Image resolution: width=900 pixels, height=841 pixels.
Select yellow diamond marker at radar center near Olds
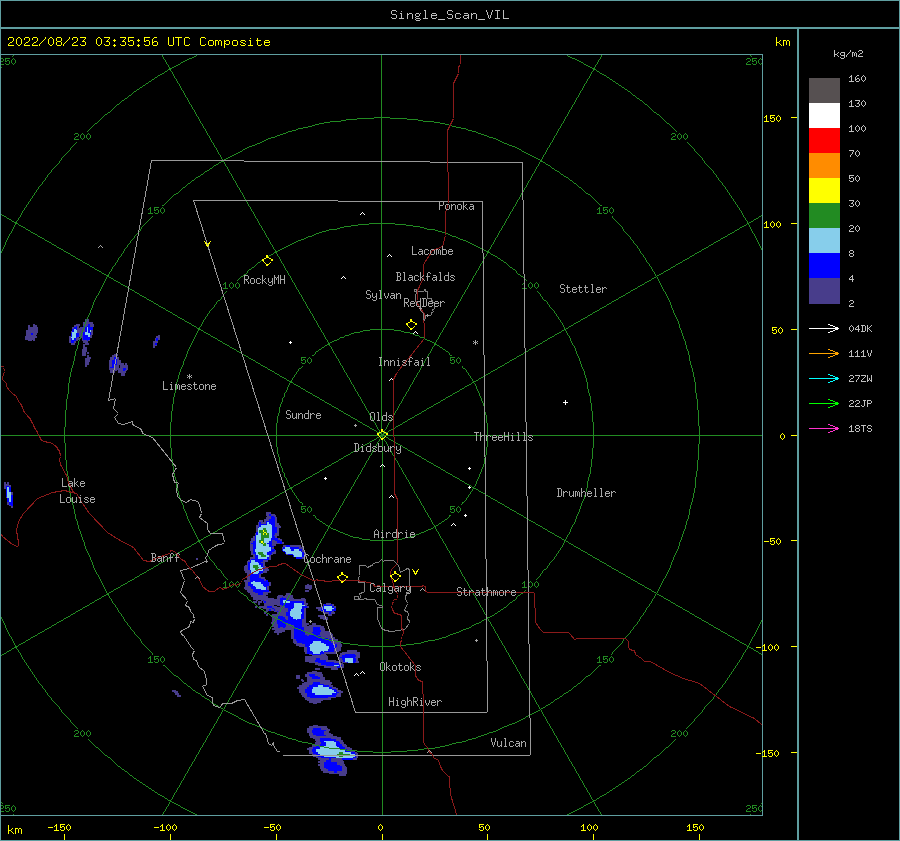pos(382,435)
